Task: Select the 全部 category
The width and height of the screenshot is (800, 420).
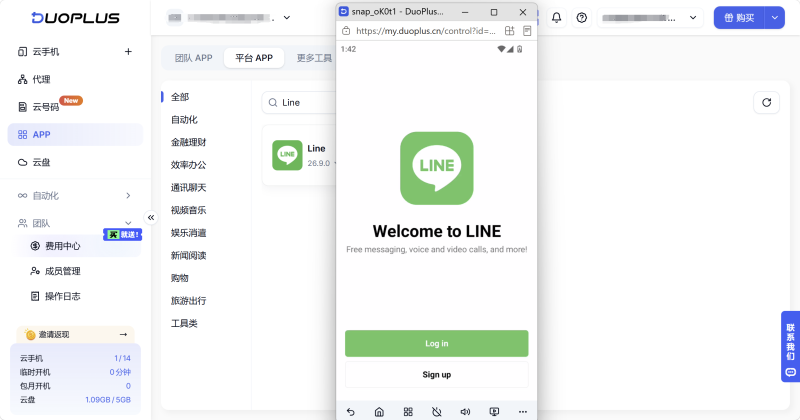Action: [180, 97]
